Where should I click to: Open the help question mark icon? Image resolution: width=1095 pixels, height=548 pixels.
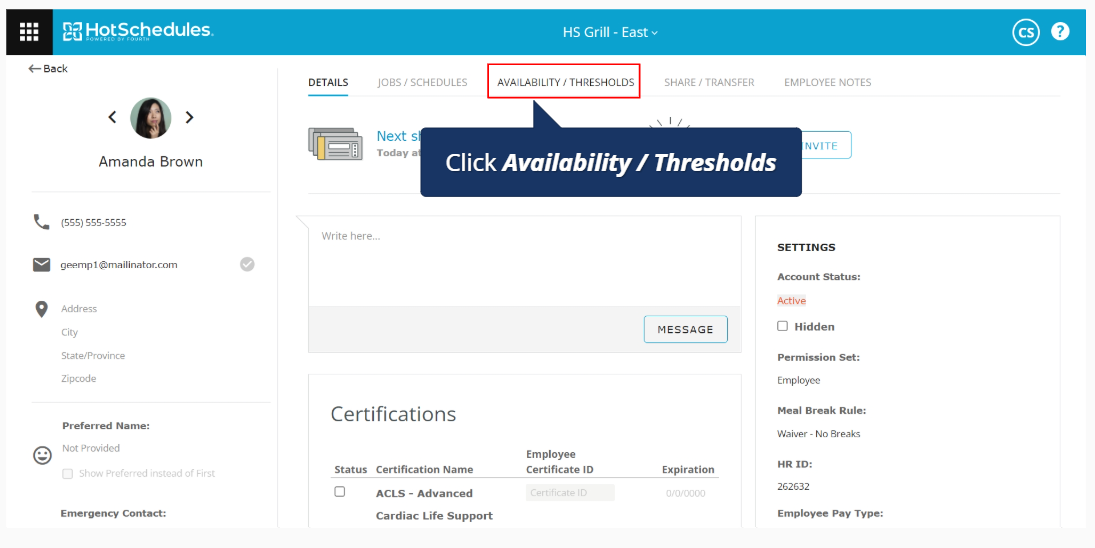coord(1060,31)
